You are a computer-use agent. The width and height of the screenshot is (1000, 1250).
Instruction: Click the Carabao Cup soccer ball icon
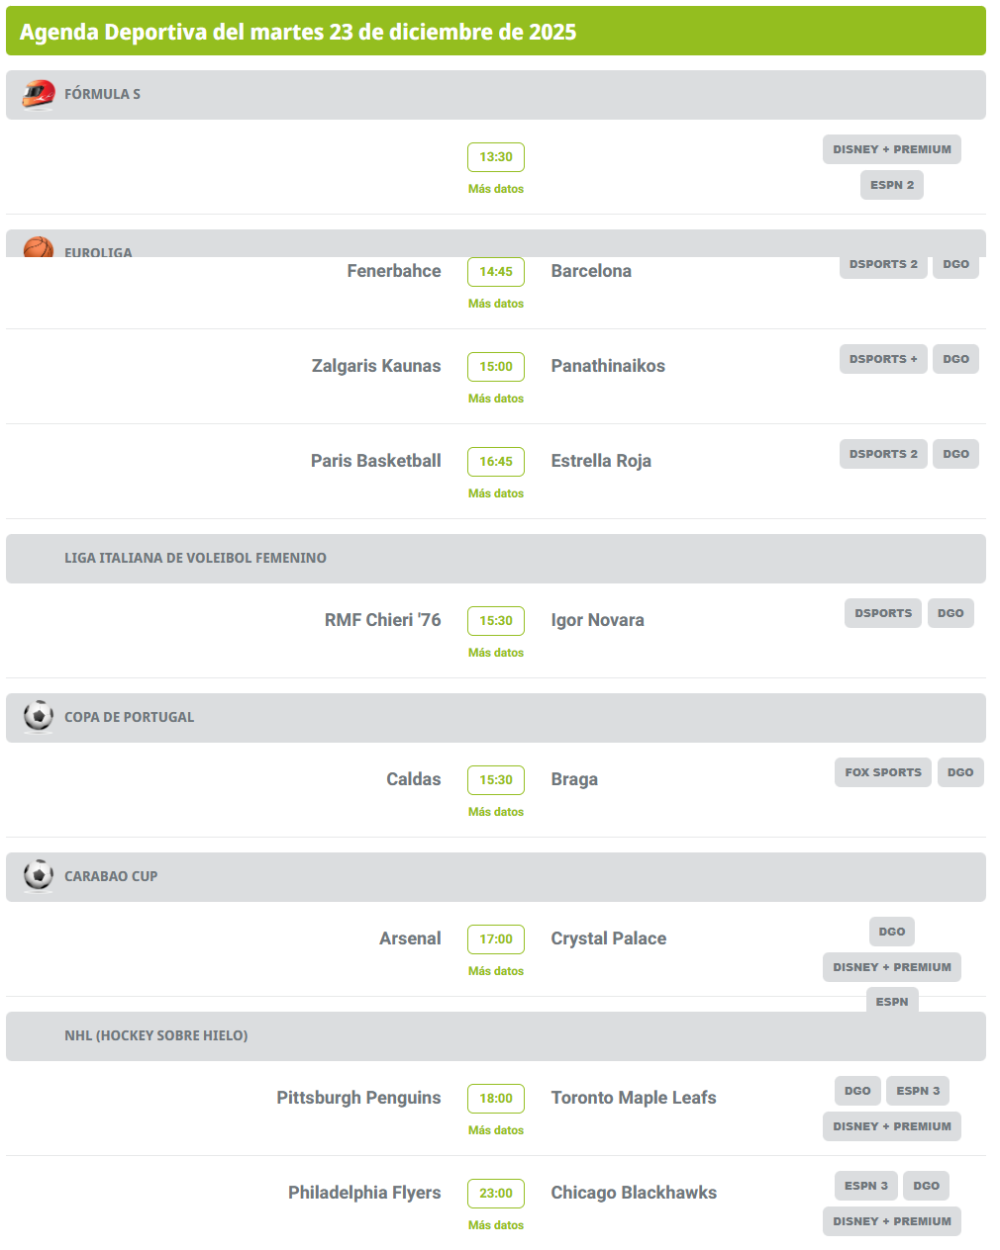click(38, 875)
